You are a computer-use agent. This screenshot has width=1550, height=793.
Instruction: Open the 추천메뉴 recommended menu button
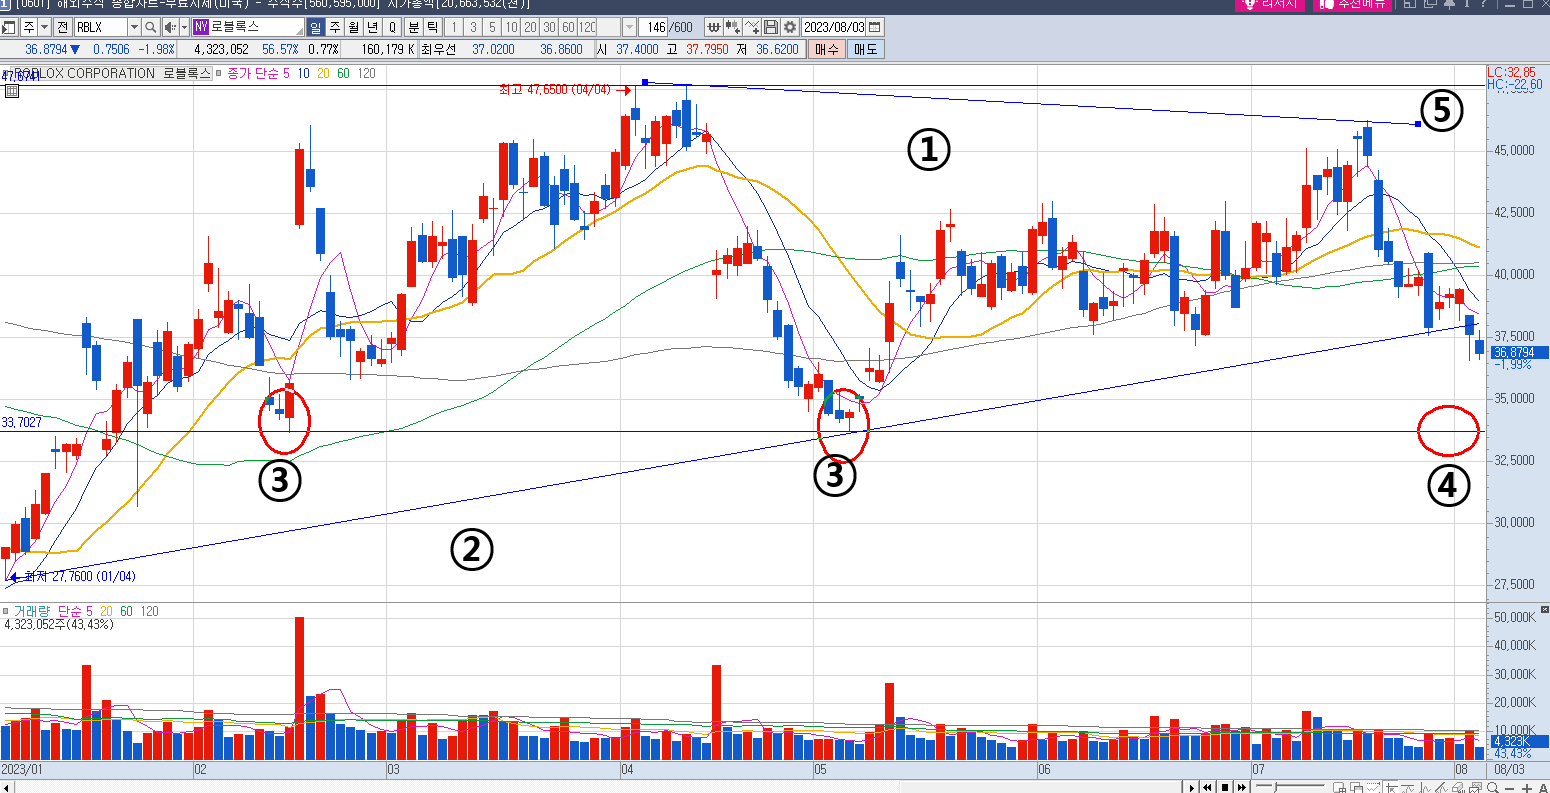[1351, 4]
